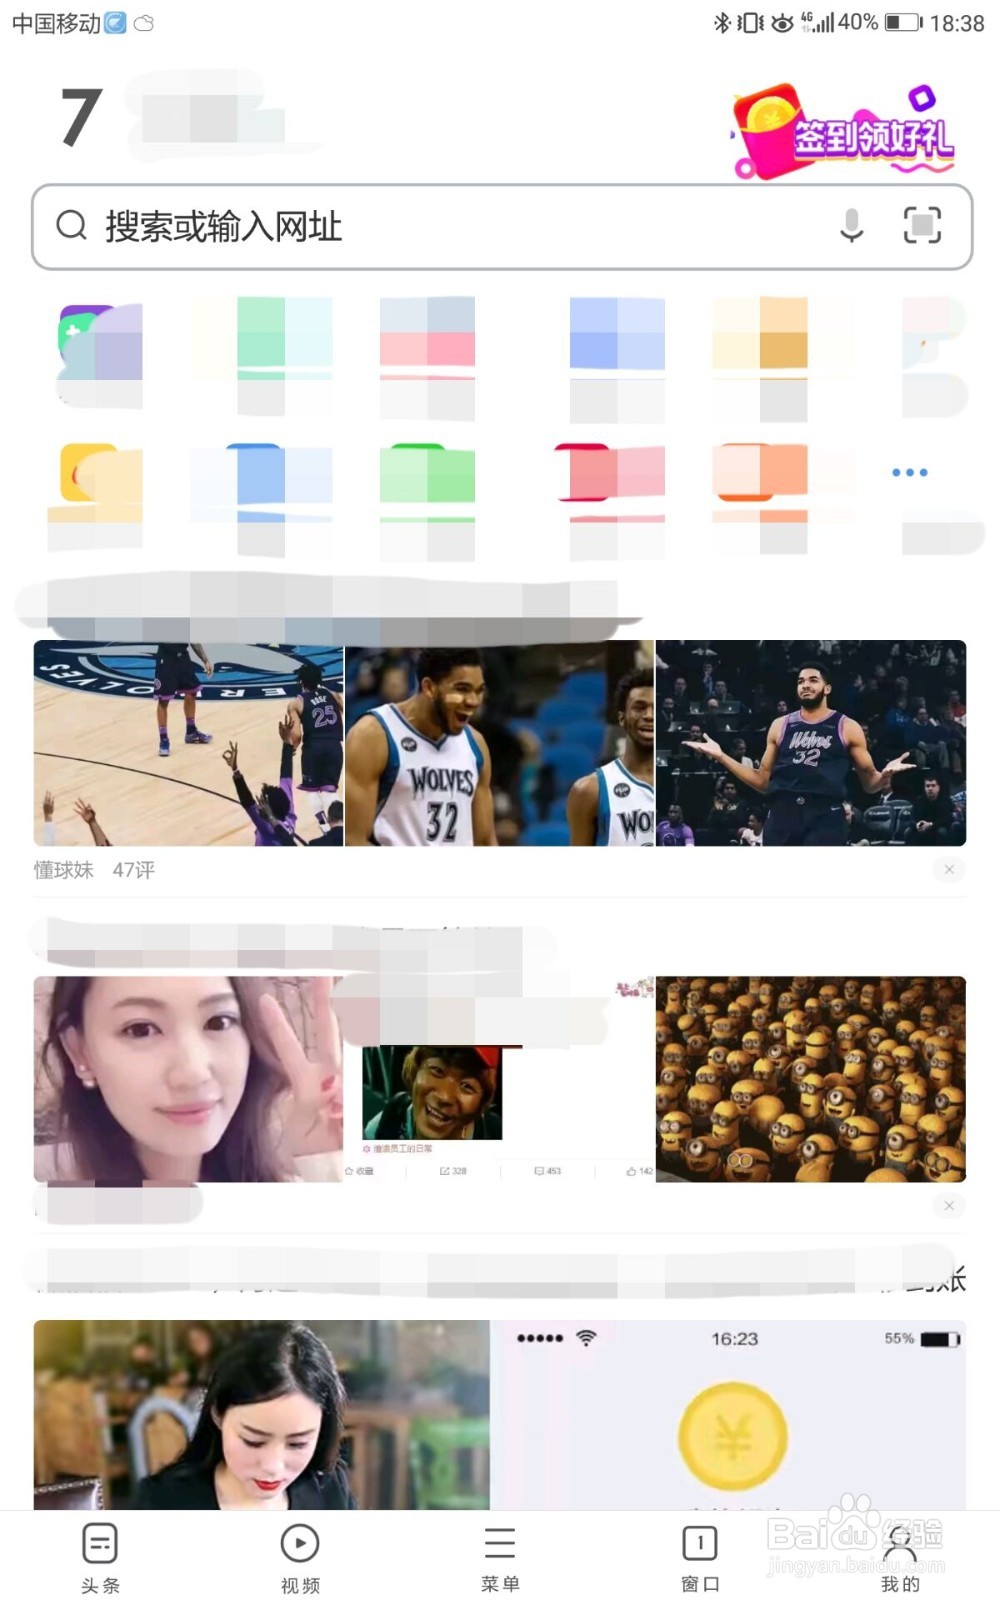The image size is (1000, 1600).
Task: Show open windows via 窗口 button
Action: [700, 1557]
